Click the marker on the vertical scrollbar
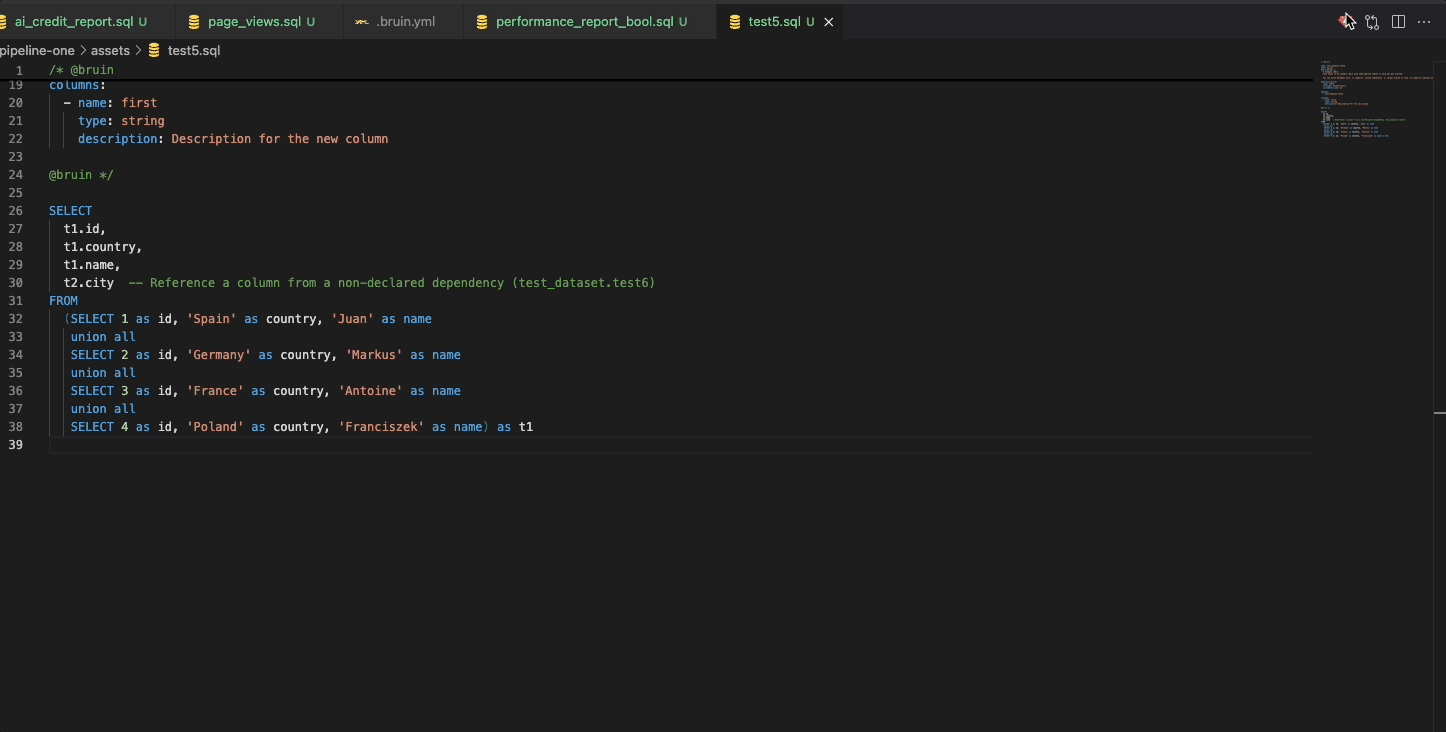The image size is (1446, 732). point(1439,412)
